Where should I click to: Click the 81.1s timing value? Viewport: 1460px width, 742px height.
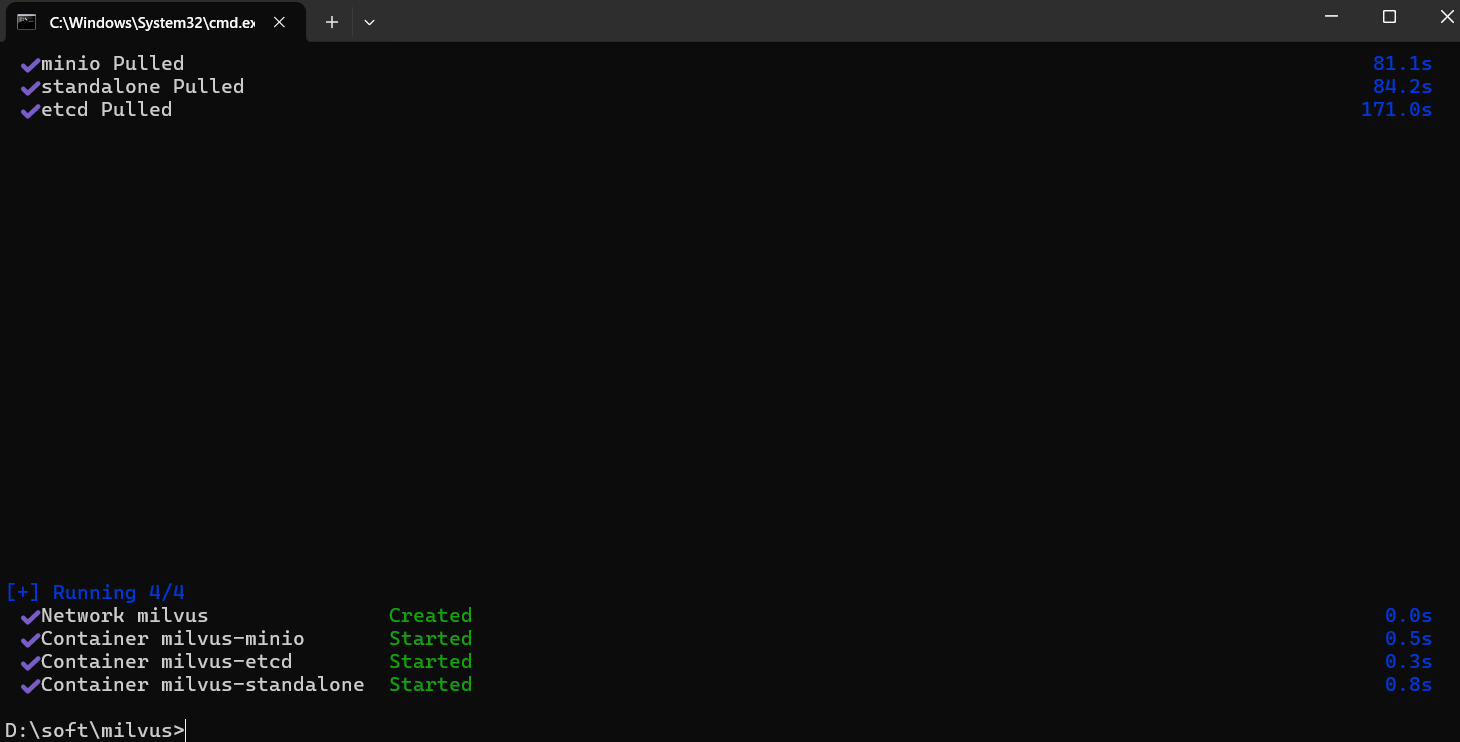point(1402,64)
